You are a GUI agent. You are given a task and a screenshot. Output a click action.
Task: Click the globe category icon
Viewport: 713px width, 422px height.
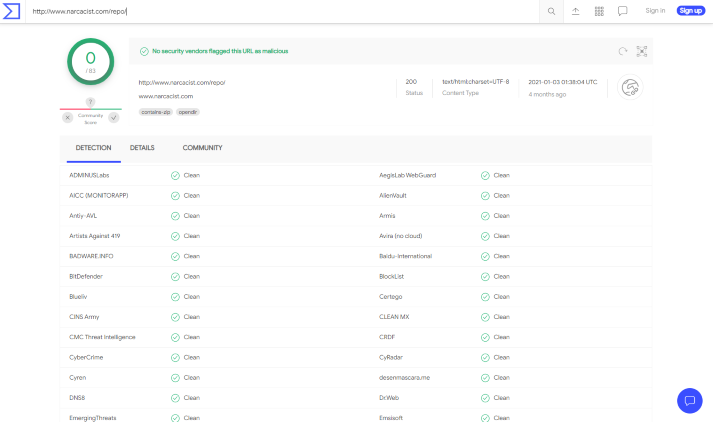pyautogui.click(x=630, y=87)
